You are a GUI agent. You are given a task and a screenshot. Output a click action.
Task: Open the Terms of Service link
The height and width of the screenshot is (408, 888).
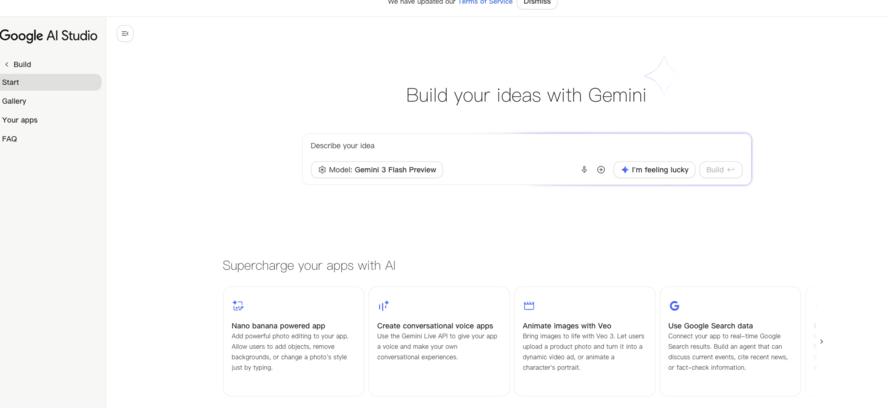click(485, 2)
